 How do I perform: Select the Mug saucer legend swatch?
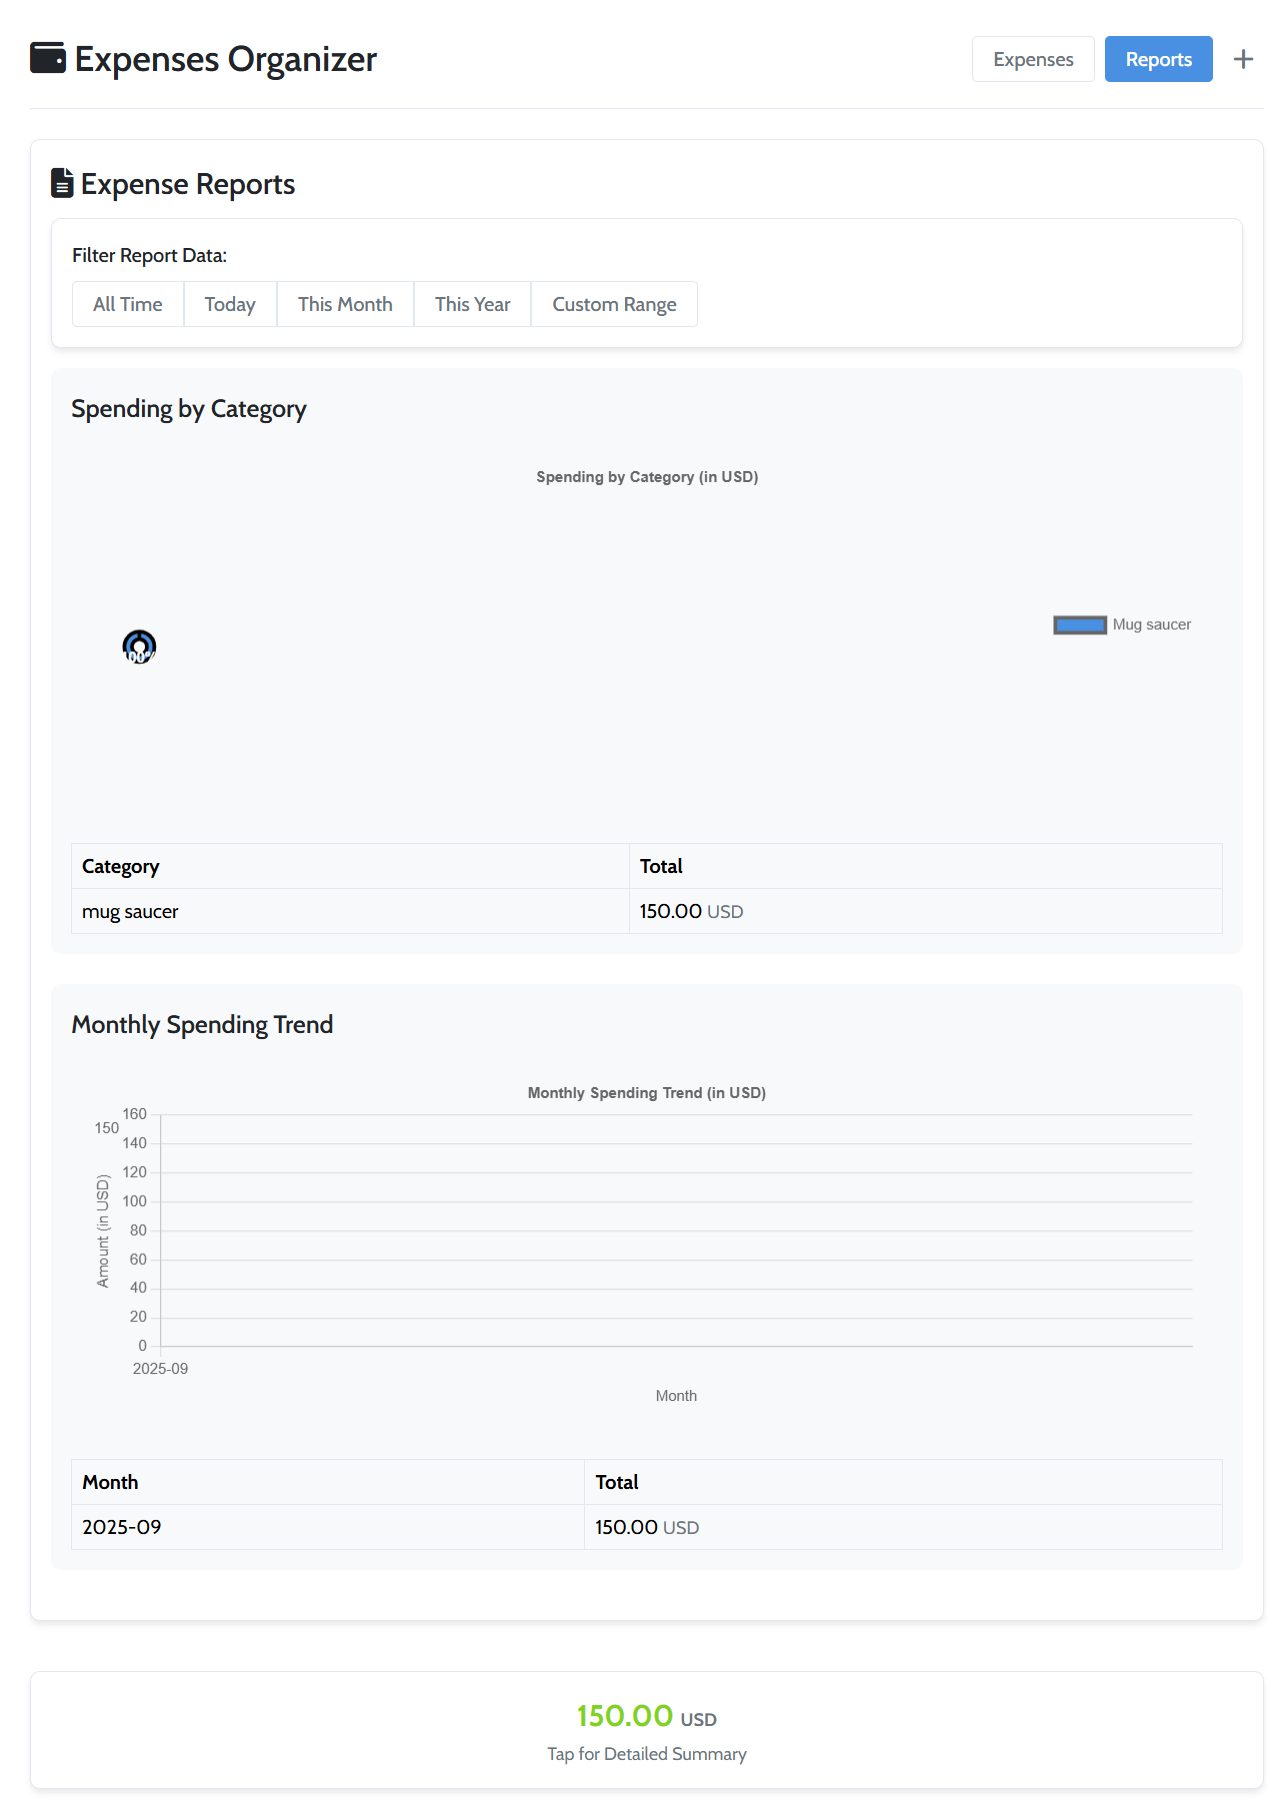tap(1078, 624)
